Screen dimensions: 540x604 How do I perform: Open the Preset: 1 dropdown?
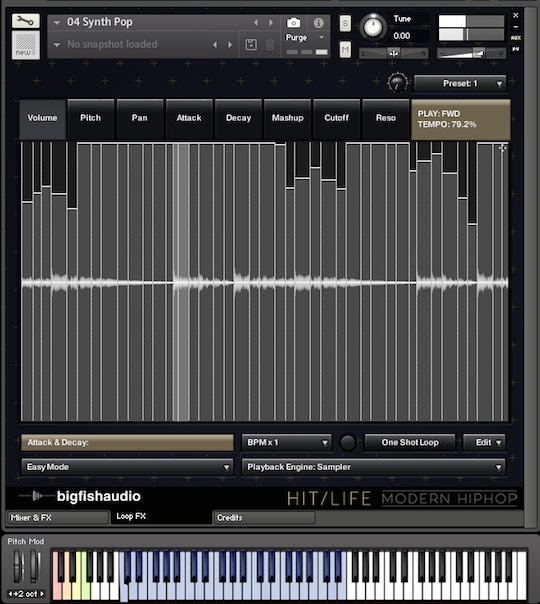(x=460, y=84)
